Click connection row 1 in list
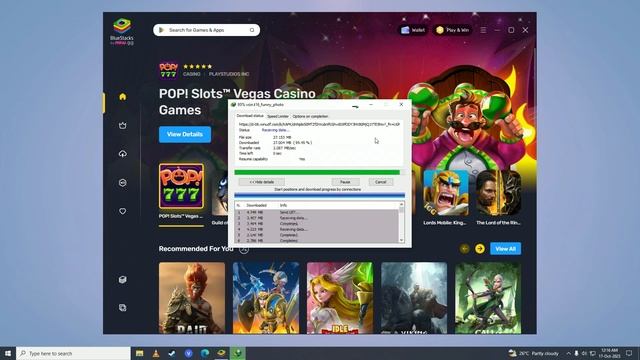This screenshot has height=360, width=640. (x=317, y=212)
